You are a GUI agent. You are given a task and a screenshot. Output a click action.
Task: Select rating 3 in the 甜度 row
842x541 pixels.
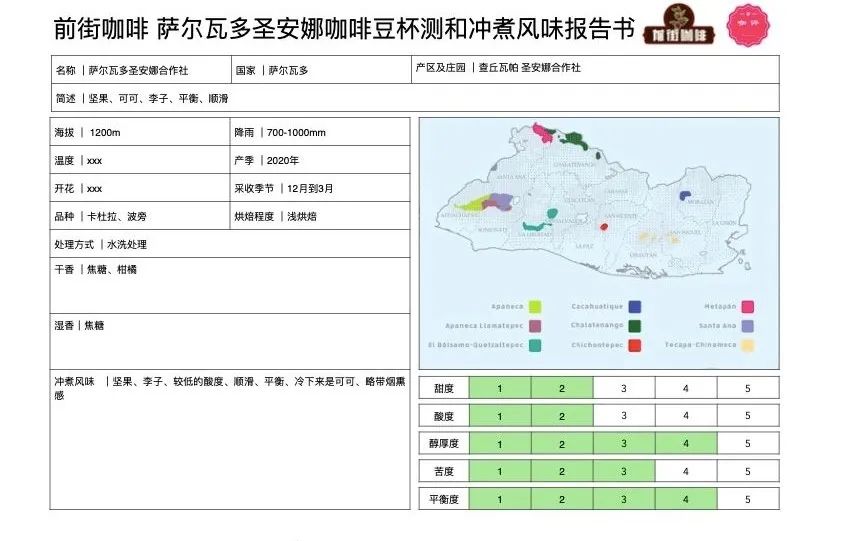624,388
